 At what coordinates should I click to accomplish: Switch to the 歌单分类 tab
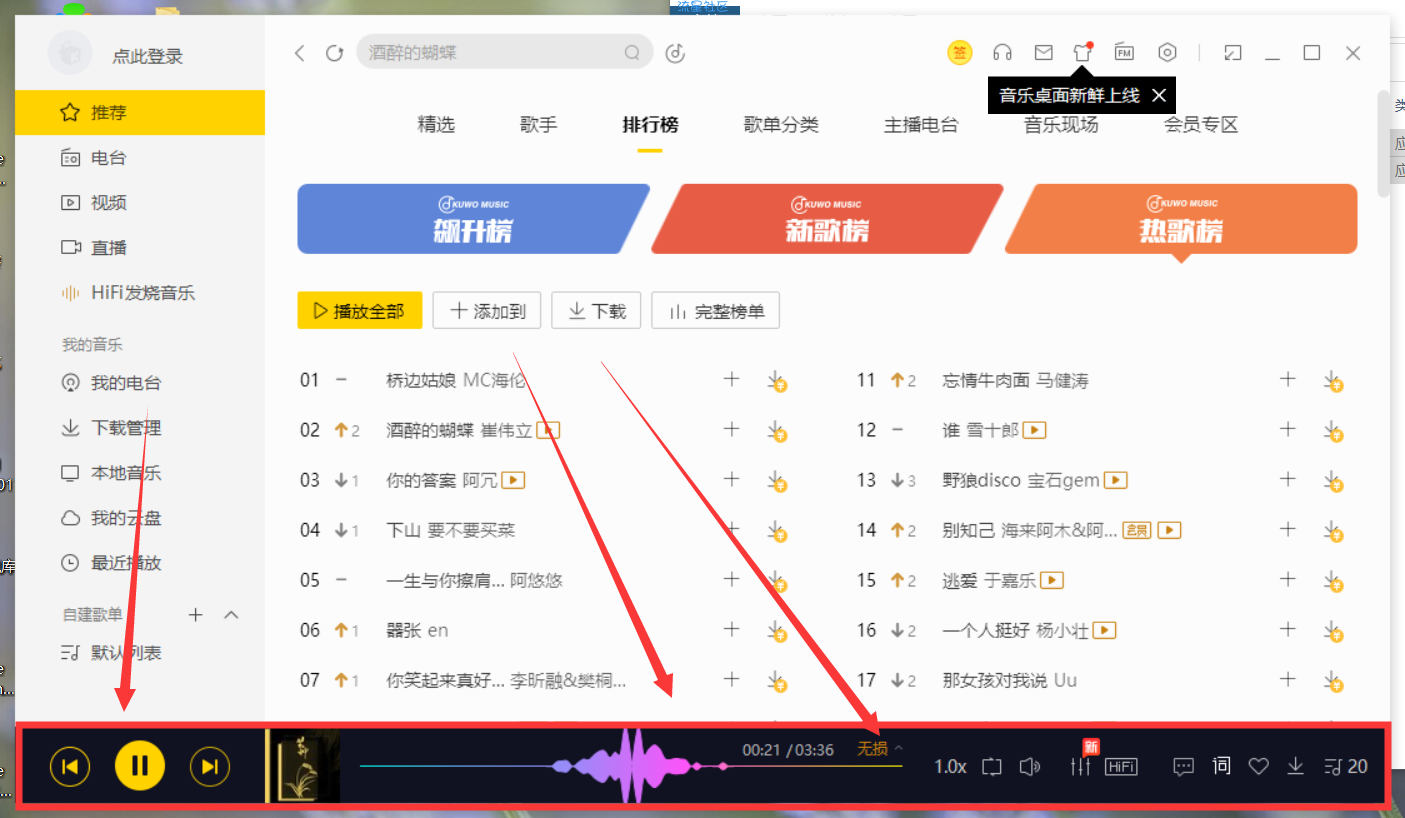click(781, 125)
